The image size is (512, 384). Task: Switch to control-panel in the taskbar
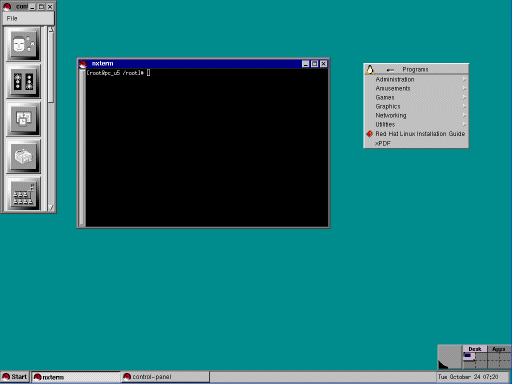pos(165,377)
